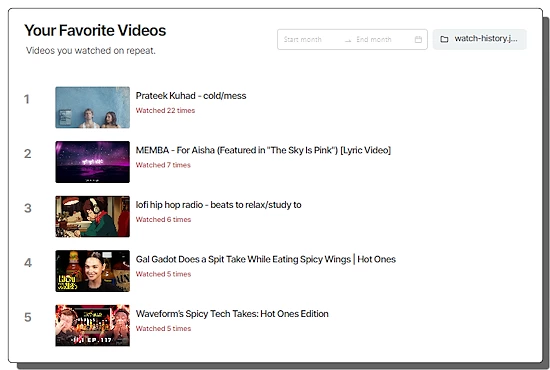This screenshot has height=370, width=550.
Task: Click the folder icon beside watch-history file
Action: pyautogui.click(x=444, y=39)
